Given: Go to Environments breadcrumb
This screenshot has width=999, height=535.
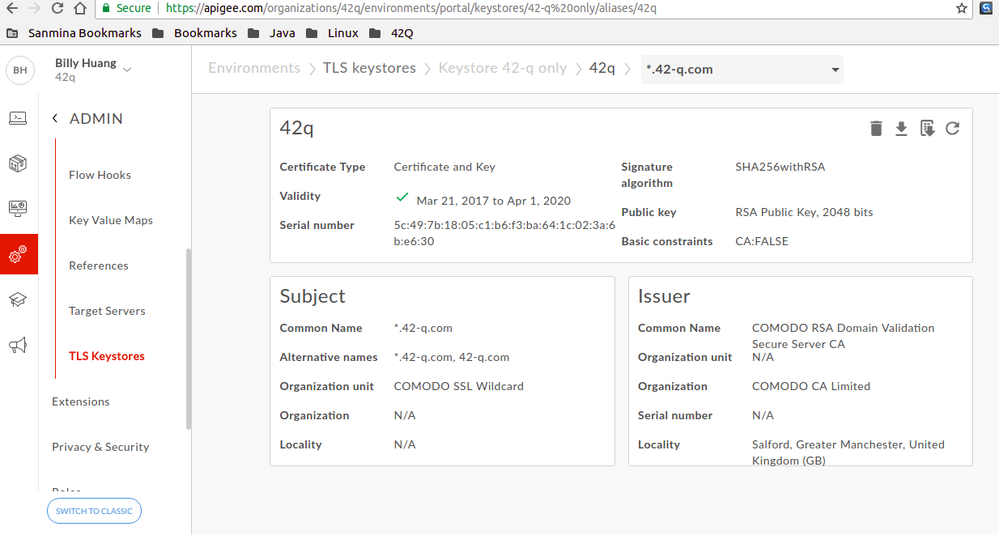Looking at the screenshot, I should [254, 68].
